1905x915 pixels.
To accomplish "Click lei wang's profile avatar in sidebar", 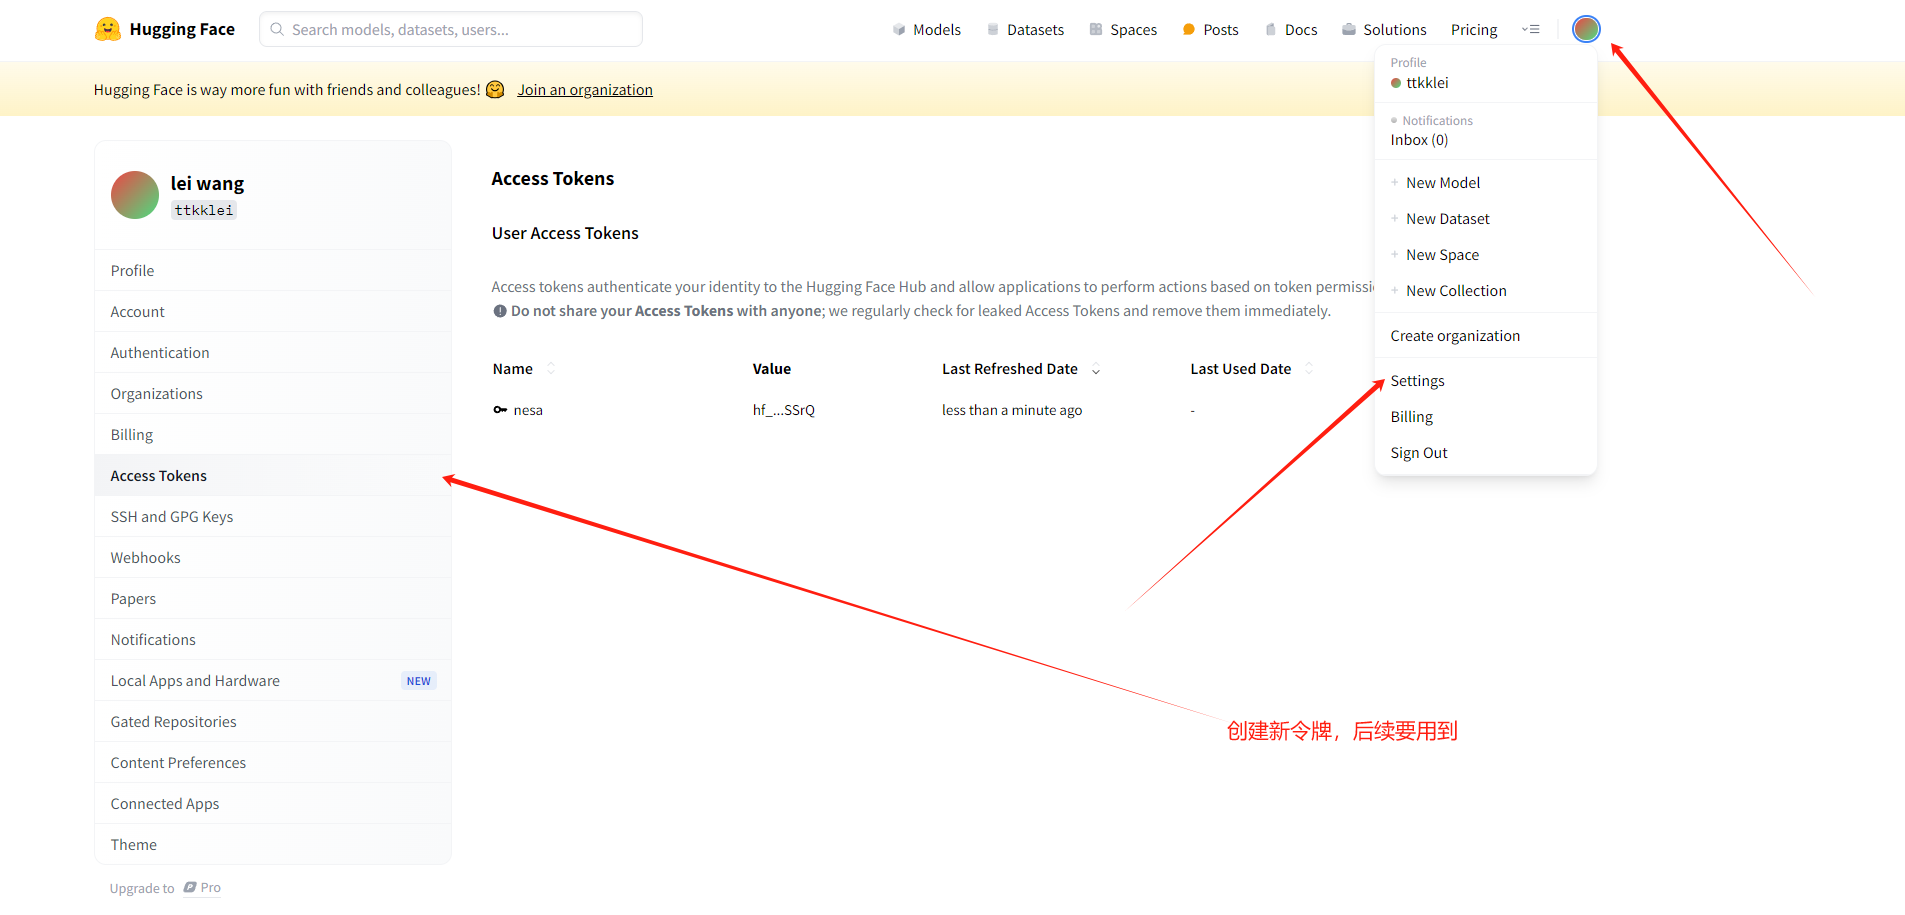I will (135, 195).
